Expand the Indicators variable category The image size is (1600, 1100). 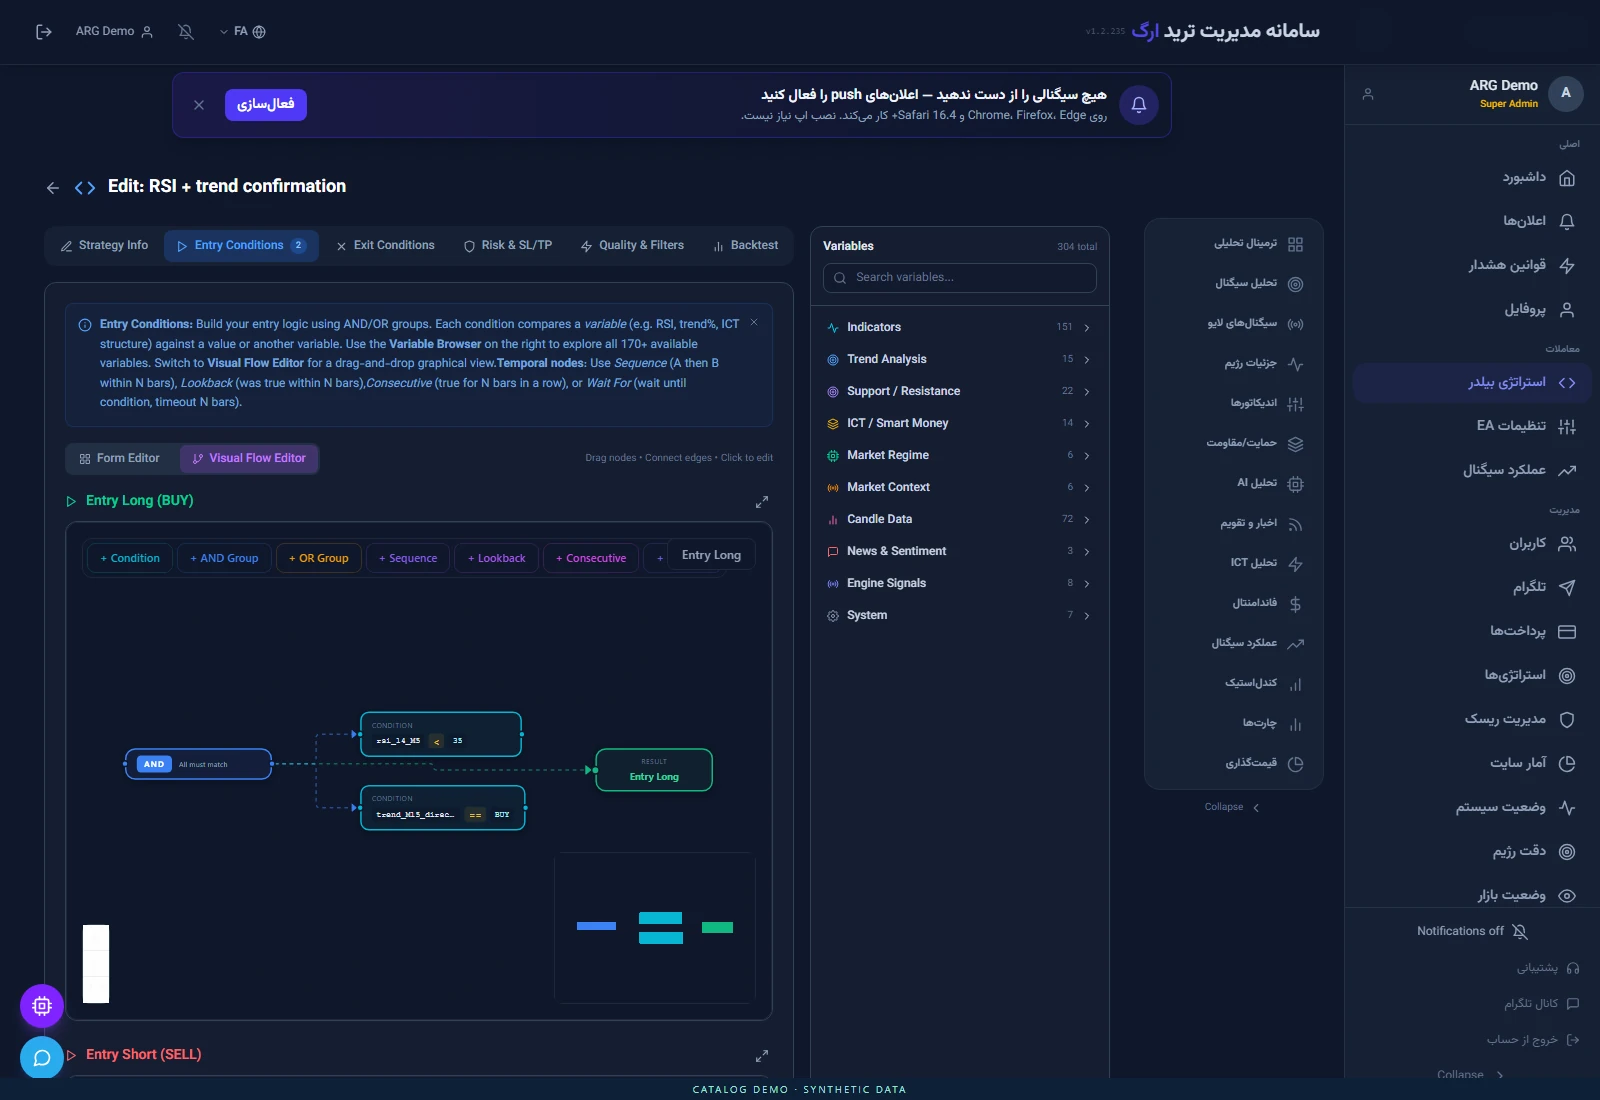(x=960, y=328)
